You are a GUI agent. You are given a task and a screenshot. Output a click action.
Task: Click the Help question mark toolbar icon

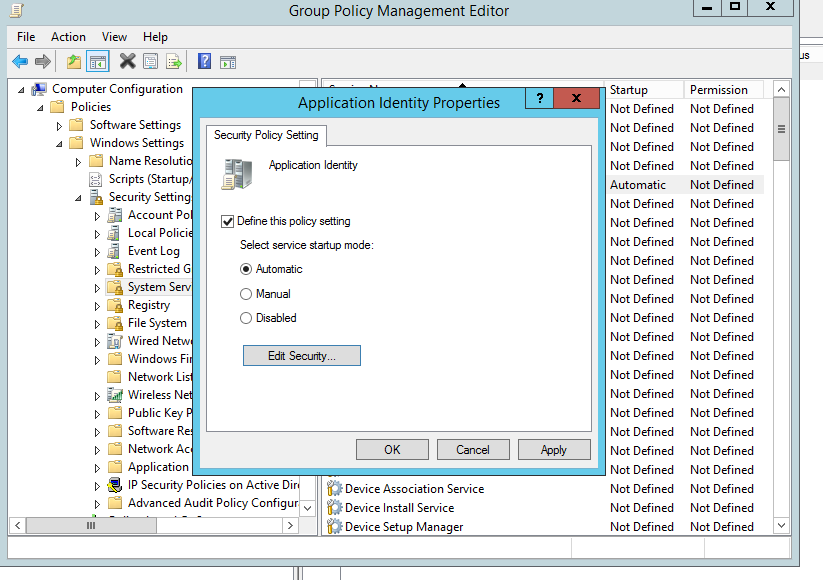[204, 61]
